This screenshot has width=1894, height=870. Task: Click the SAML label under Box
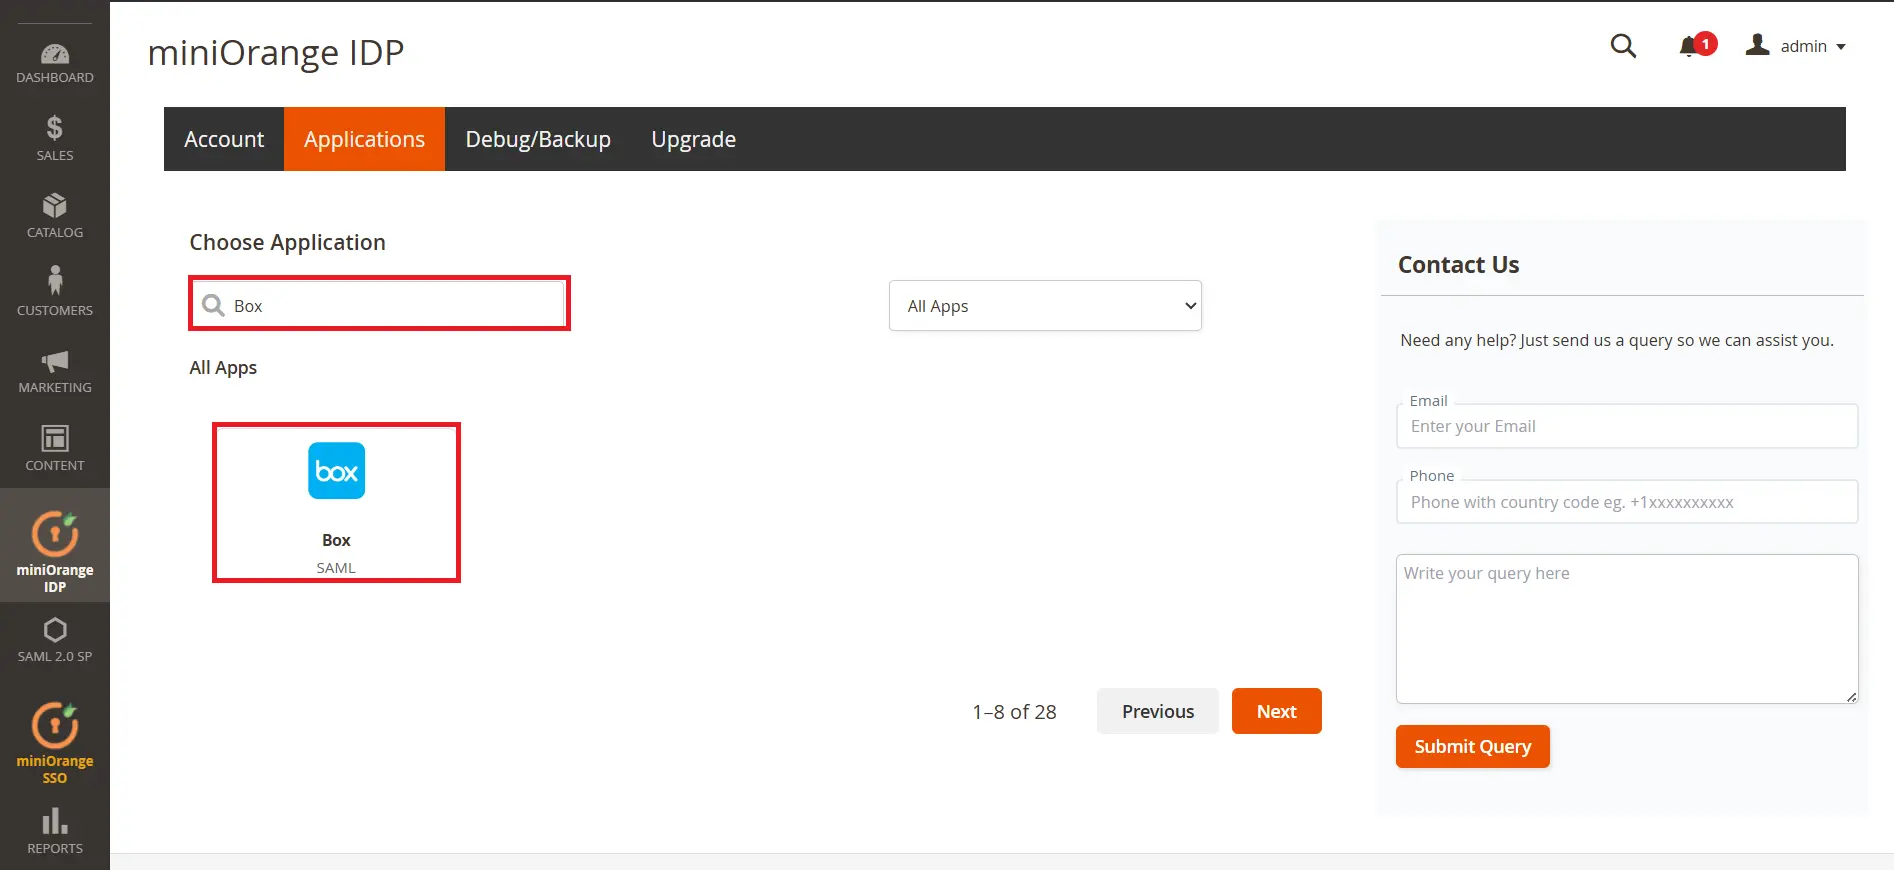coord(336,568)
